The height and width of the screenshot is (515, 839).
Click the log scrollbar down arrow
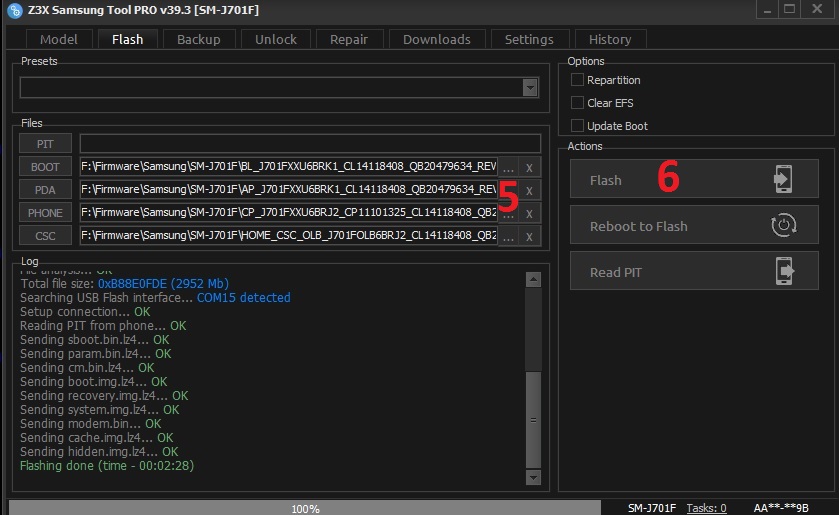[533, 477]
